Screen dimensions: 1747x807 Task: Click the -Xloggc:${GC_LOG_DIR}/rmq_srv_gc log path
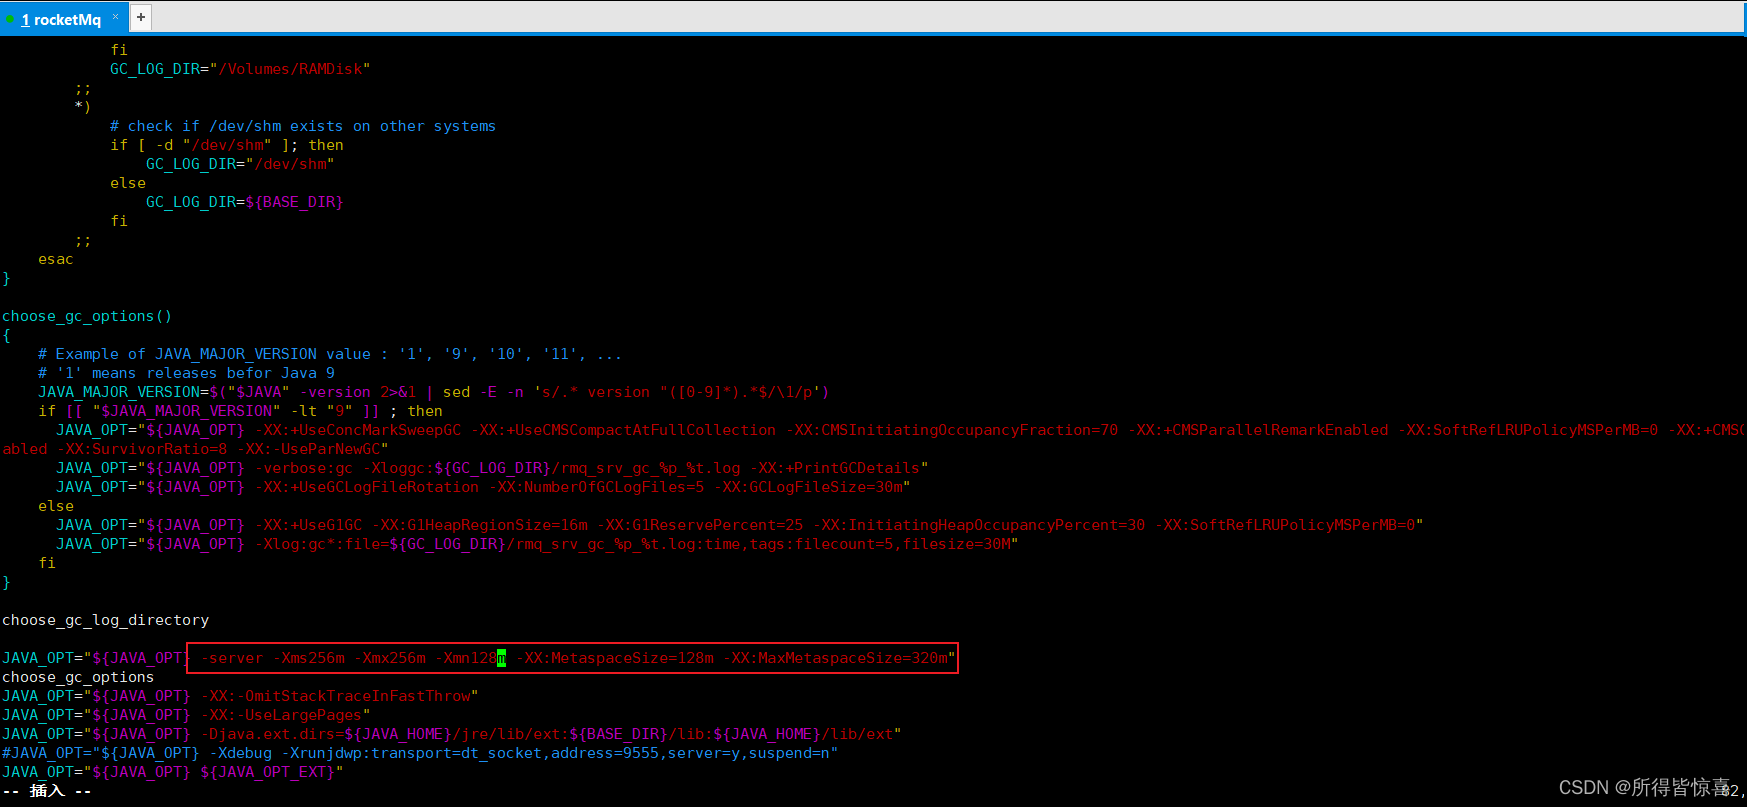coord(552,468)
